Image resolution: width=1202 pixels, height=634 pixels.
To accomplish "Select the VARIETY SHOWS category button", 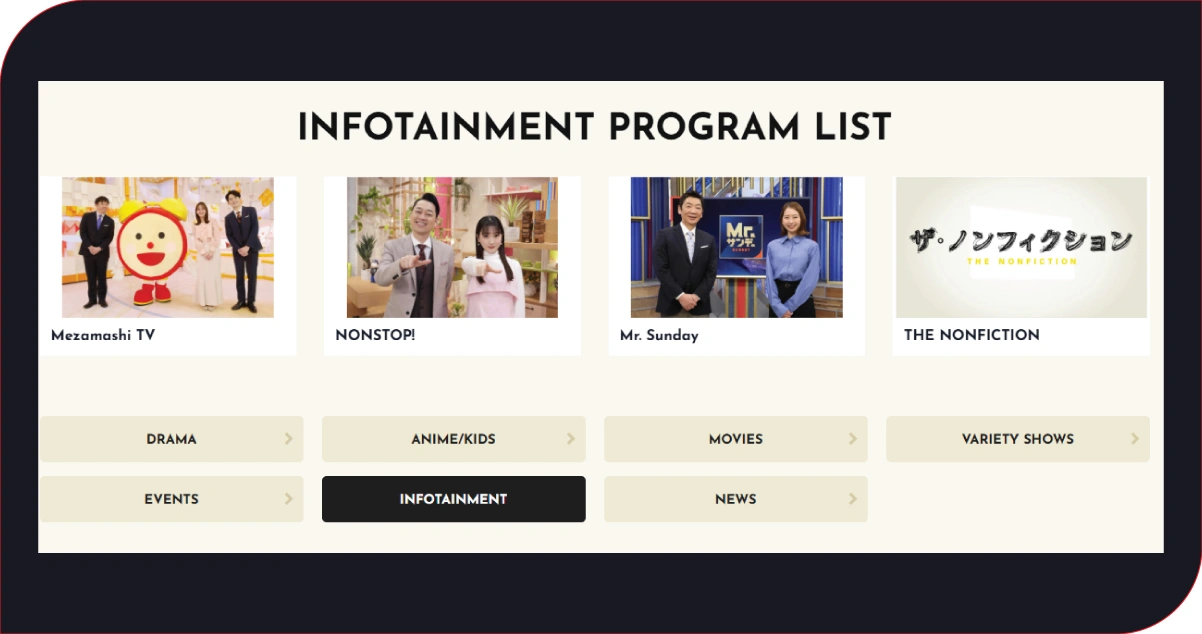I will point(1018,439).
